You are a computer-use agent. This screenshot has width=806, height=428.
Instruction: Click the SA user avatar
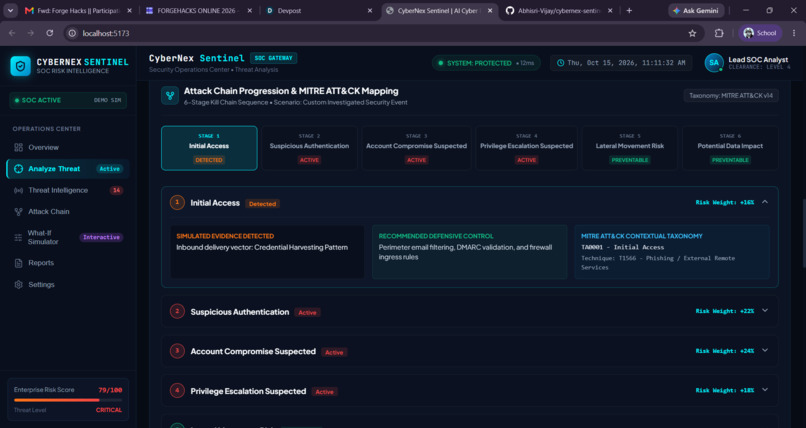pyautogui.click(x=714, y=63)
